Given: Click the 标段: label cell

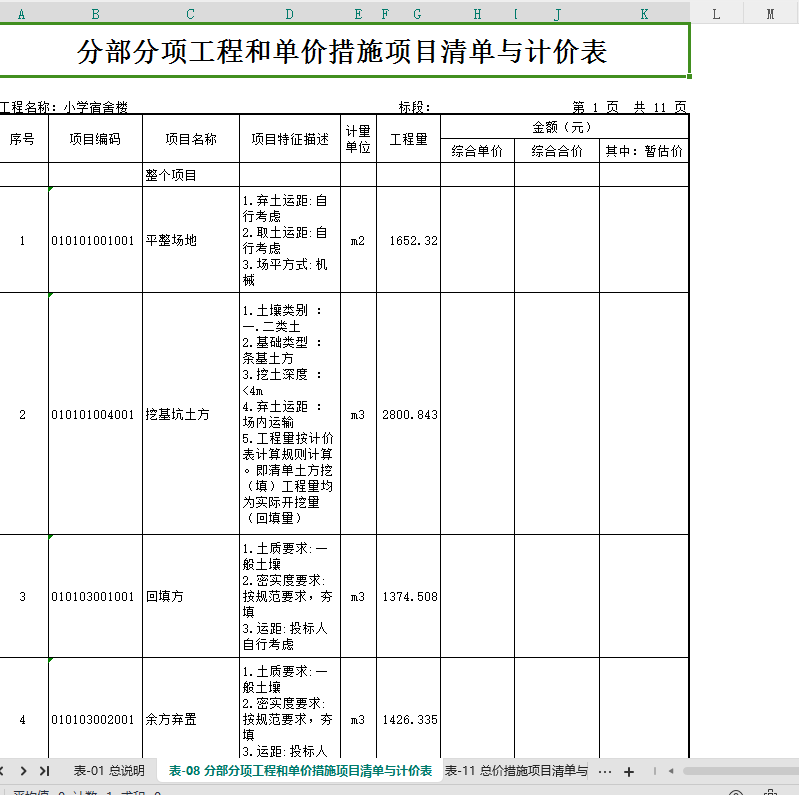Looking at the screenshot, I should [x=414, y=107].
